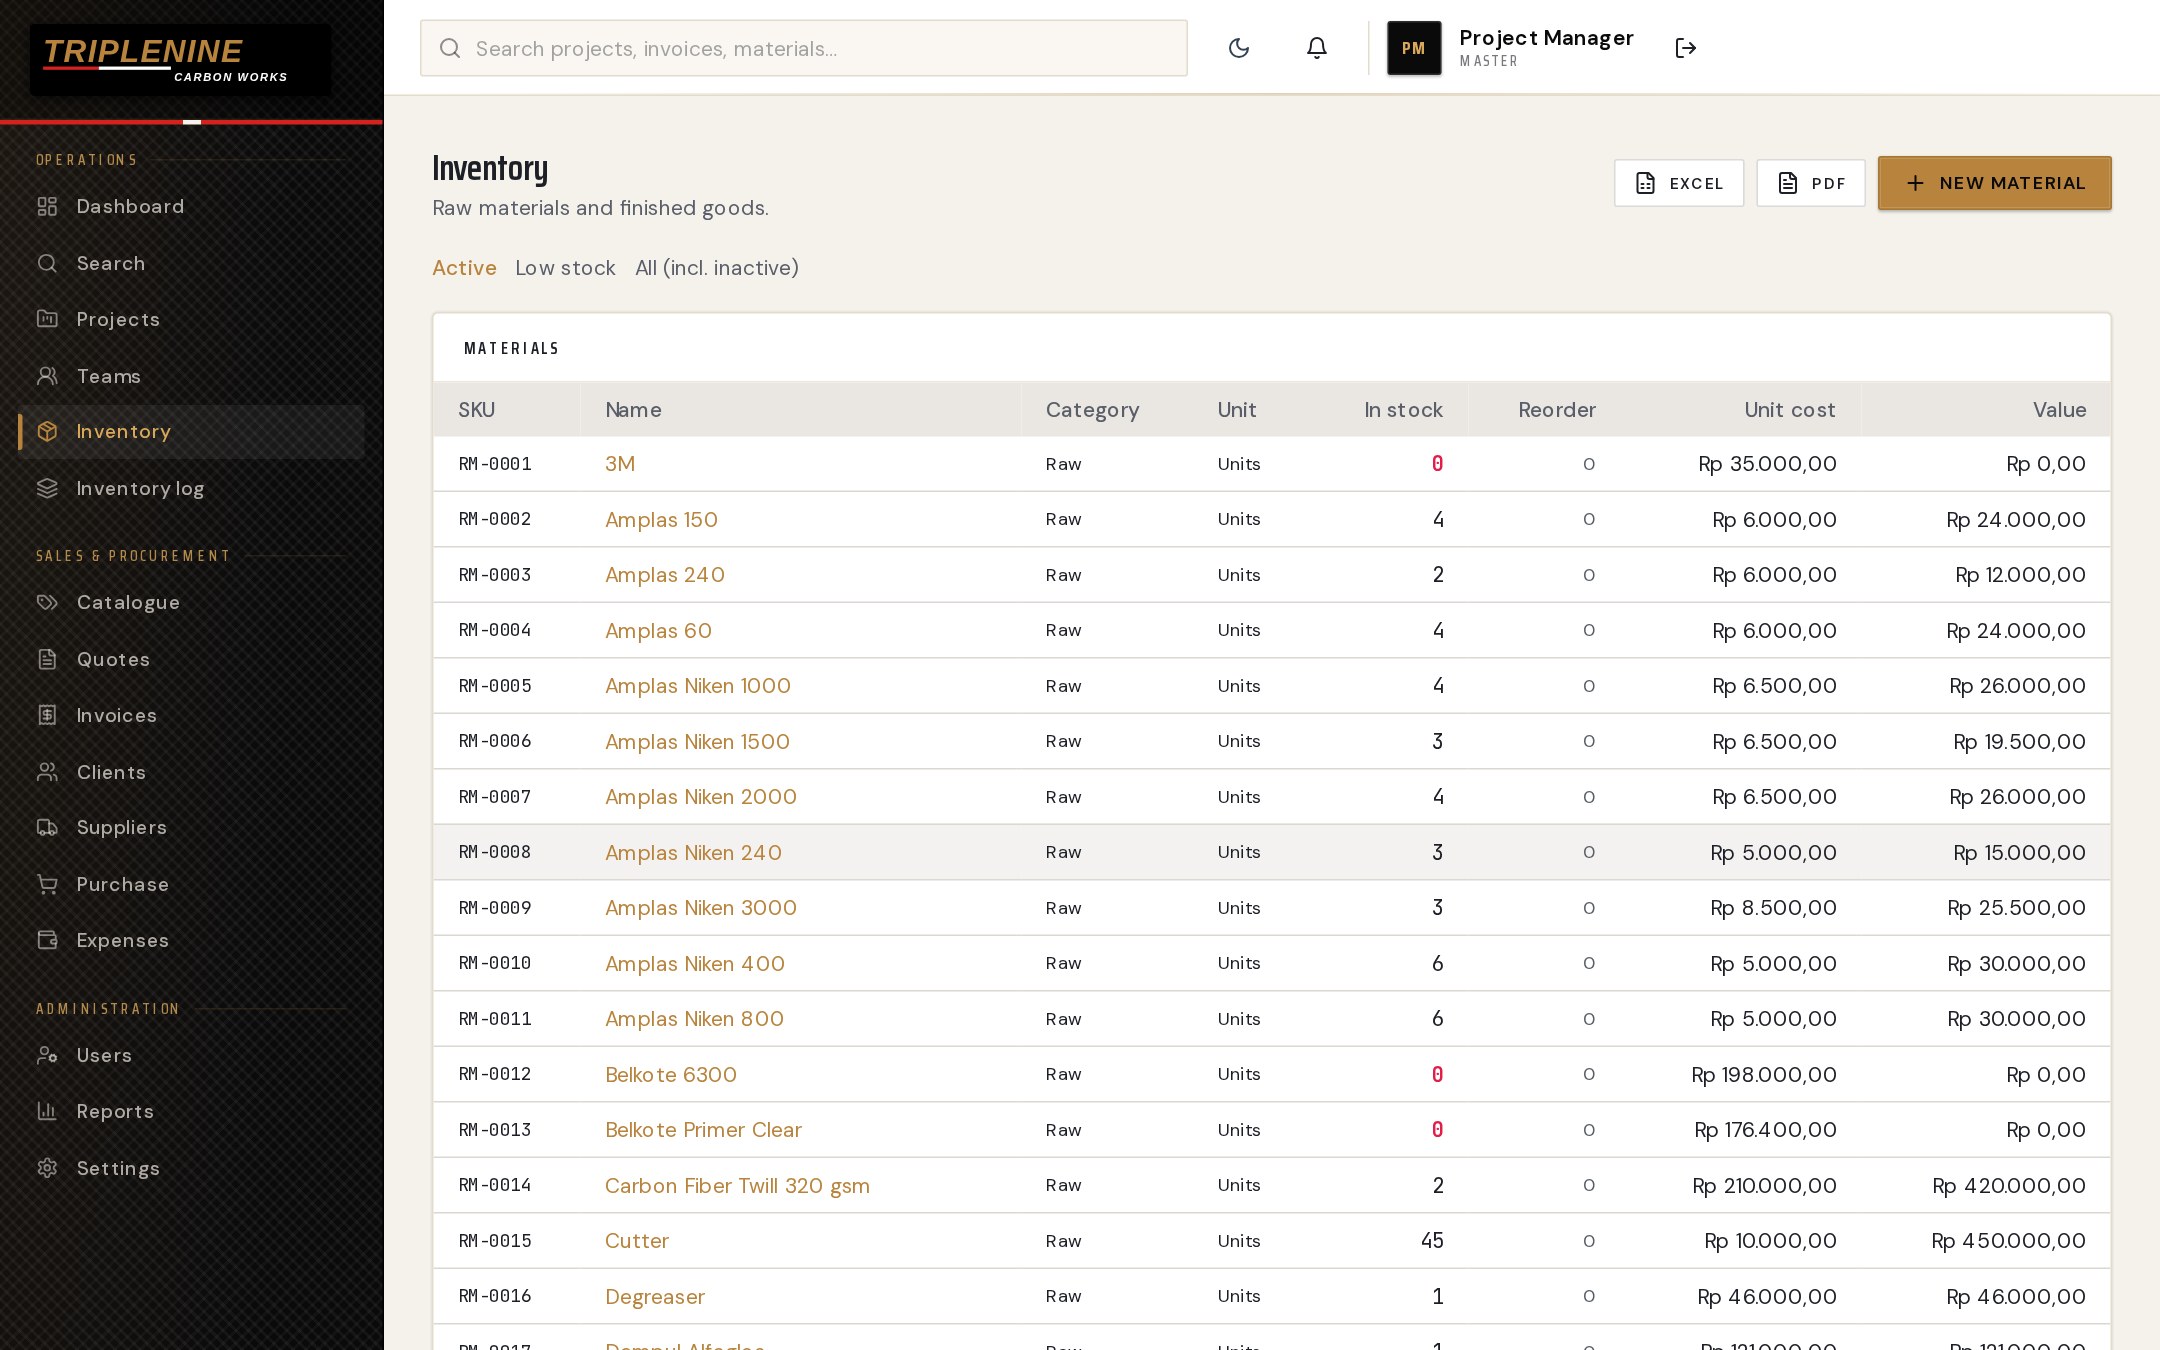The width and height of the screenshot is (2160, 1350).
Task: Click value Rp 19.500,00
Action: [x=2020, y=742]
